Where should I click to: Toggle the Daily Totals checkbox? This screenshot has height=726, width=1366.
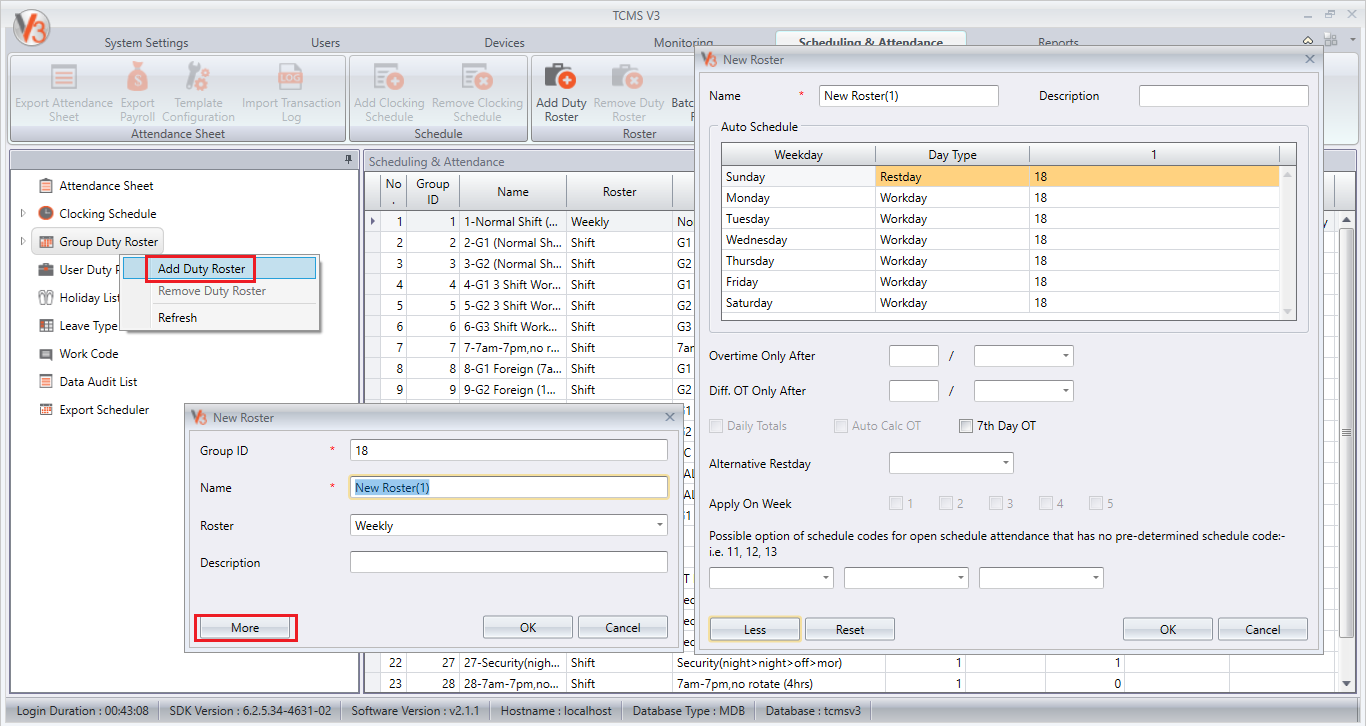tap(716, 426)
